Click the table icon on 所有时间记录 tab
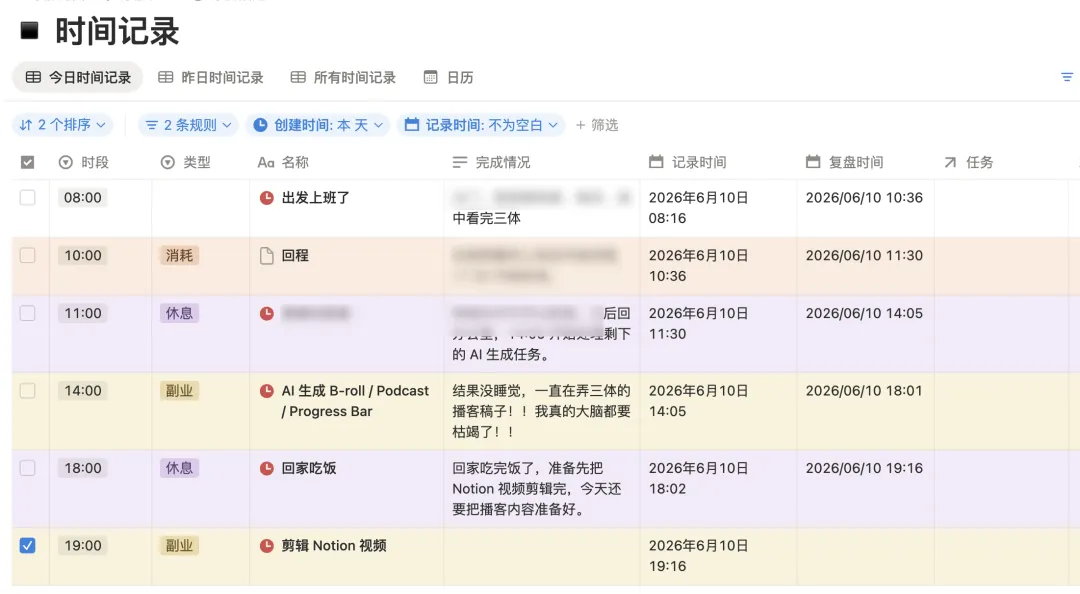This screenshot has width=1080, height=594. click(298, 77)
